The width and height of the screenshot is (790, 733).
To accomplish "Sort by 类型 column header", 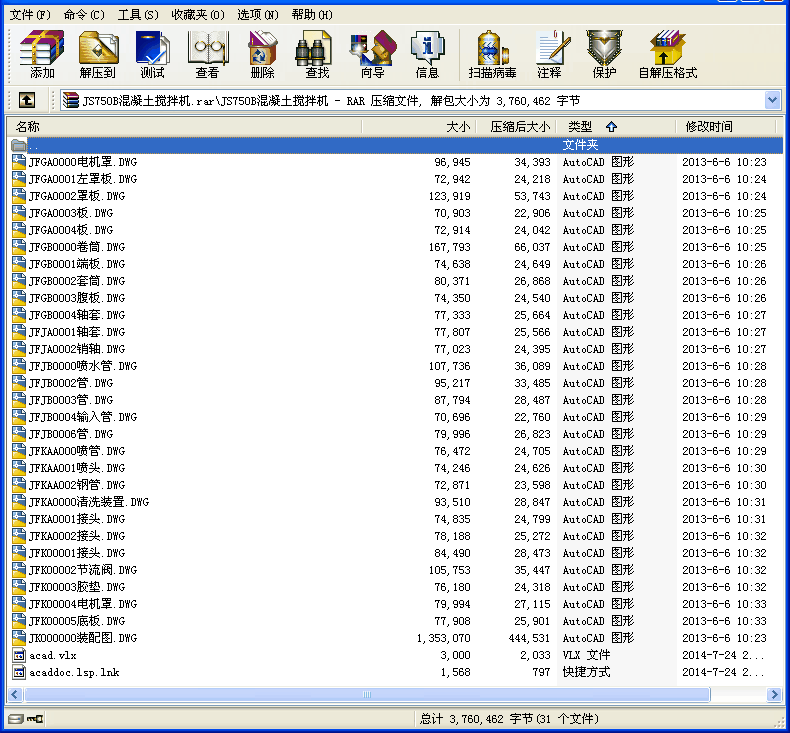I will coord(580,127).
